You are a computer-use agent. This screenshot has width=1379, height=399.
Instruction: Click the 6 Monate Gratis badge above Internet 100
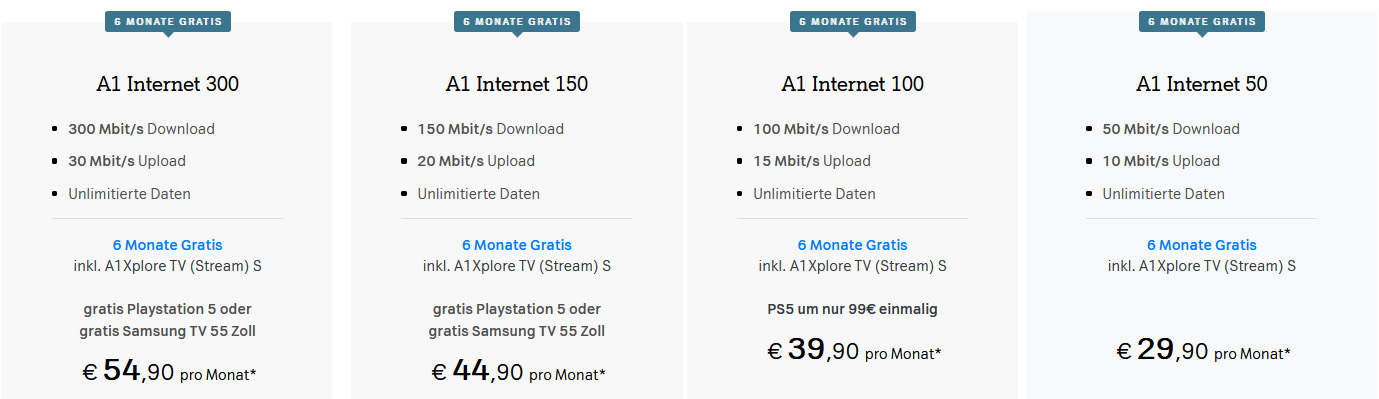[852, 21]
